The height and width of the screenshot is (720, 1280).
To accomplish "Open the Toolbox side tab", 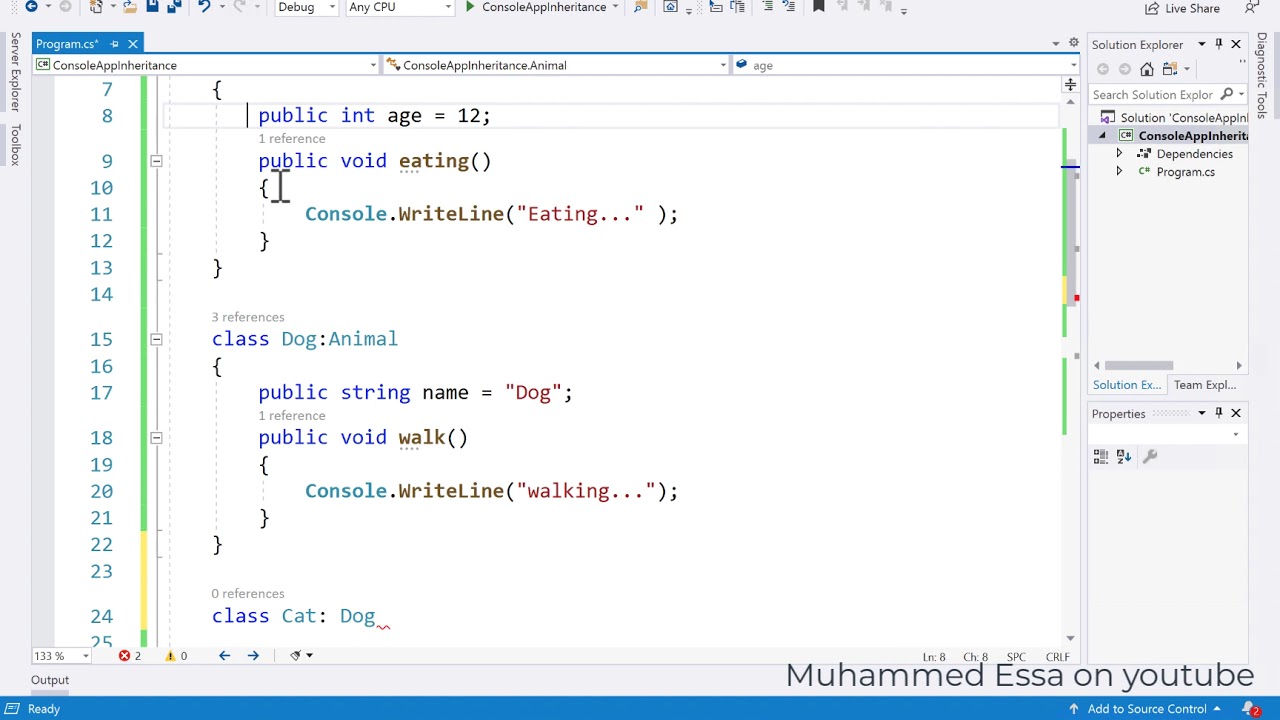I will tap(15, 146).
